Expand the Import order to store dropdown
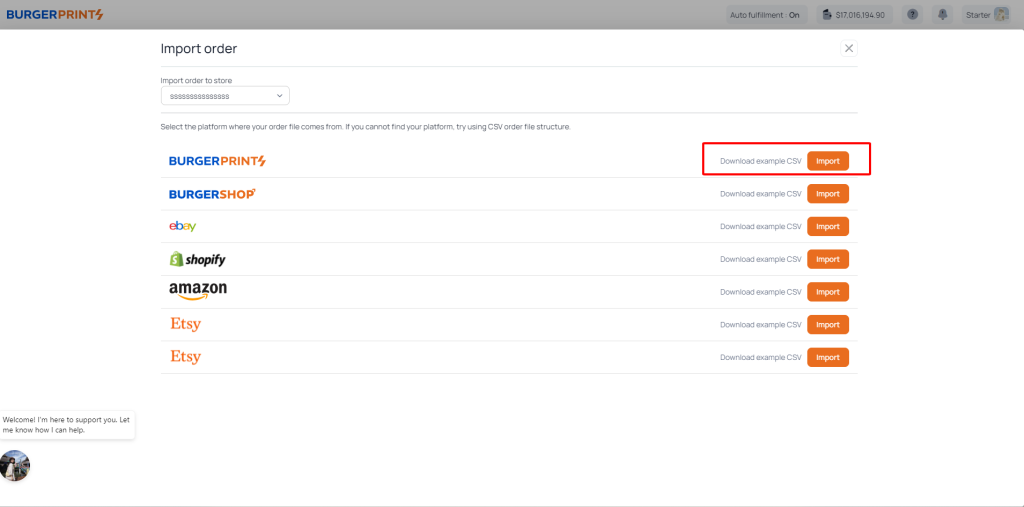The image size is (1024, 507). (225, 96)
